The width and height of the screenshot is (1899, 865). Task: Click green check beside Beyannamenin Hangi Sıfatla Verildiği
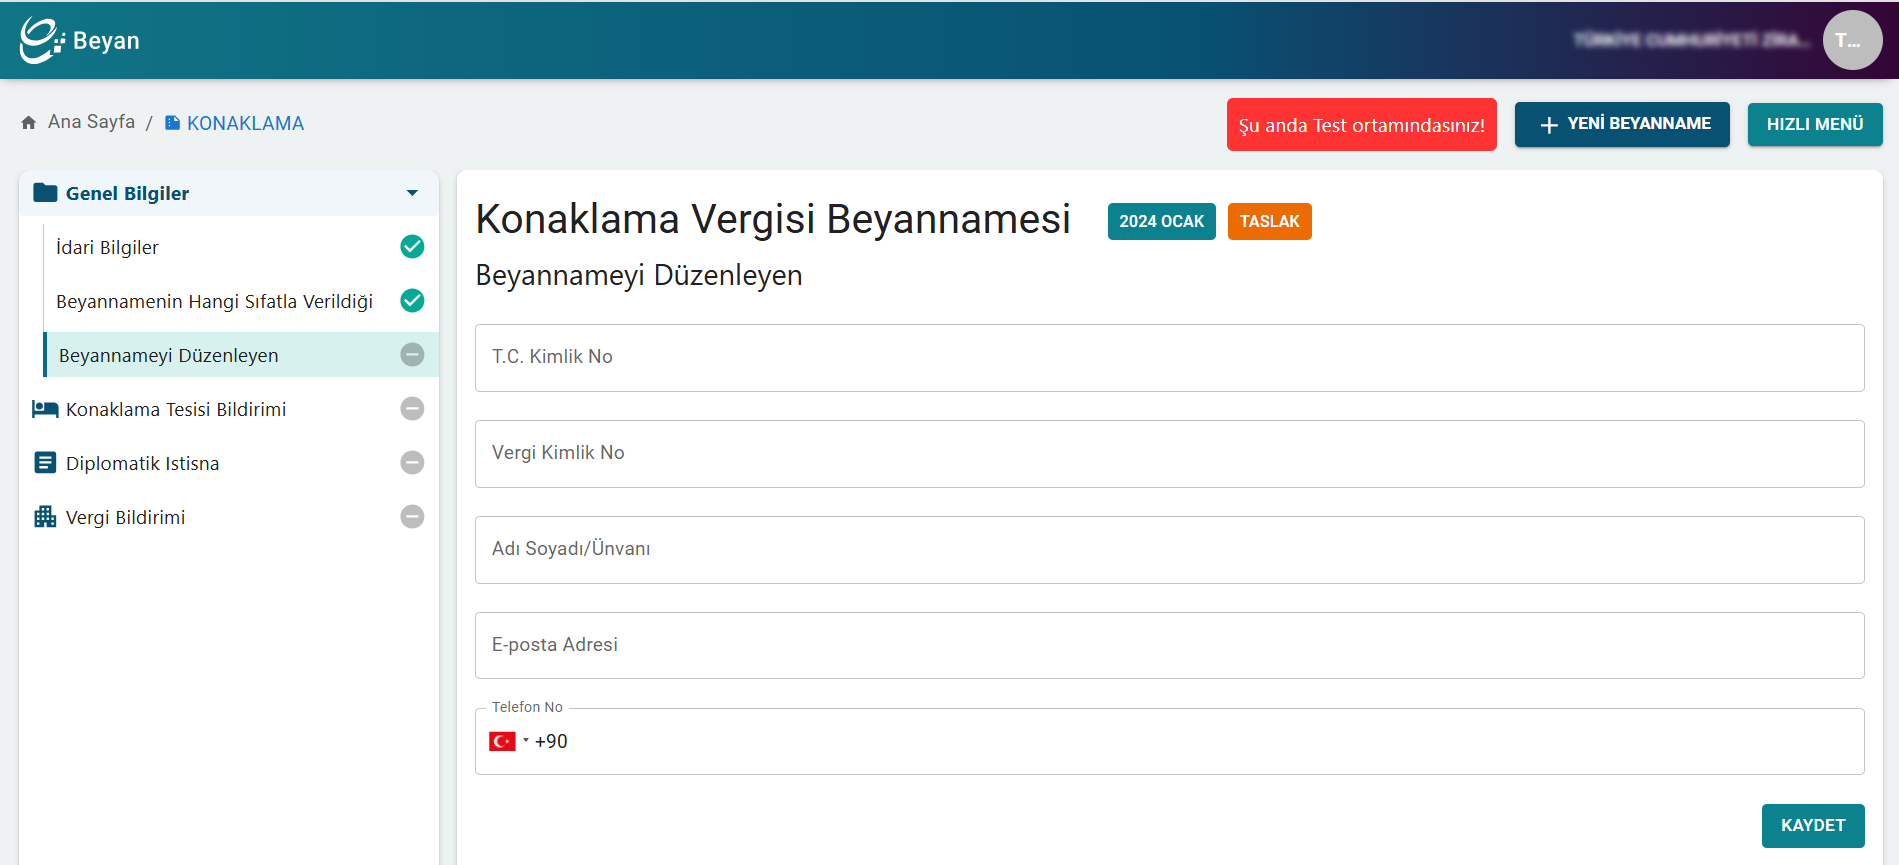click(412, 301)
